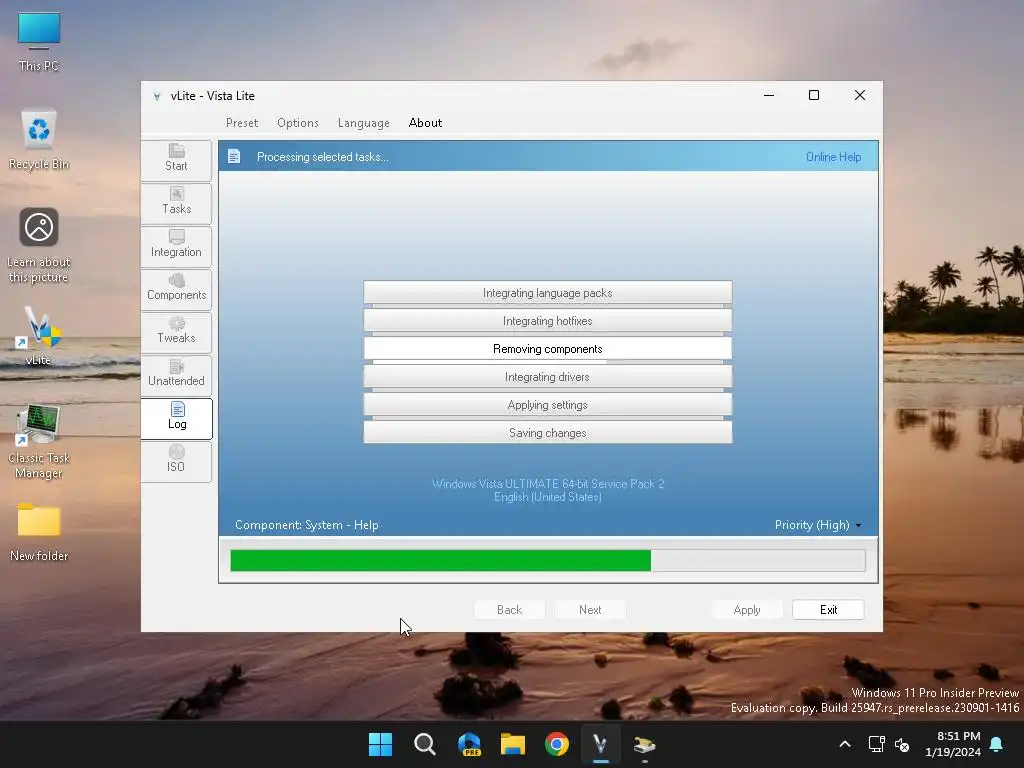The width and height of the screenshot is (1024, 768).
Task: Open the ISO sidebar section
Action: (176, 462)
